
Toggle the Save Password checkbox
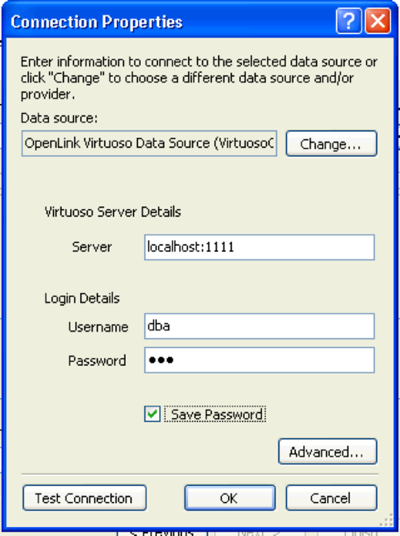(152, 414)
